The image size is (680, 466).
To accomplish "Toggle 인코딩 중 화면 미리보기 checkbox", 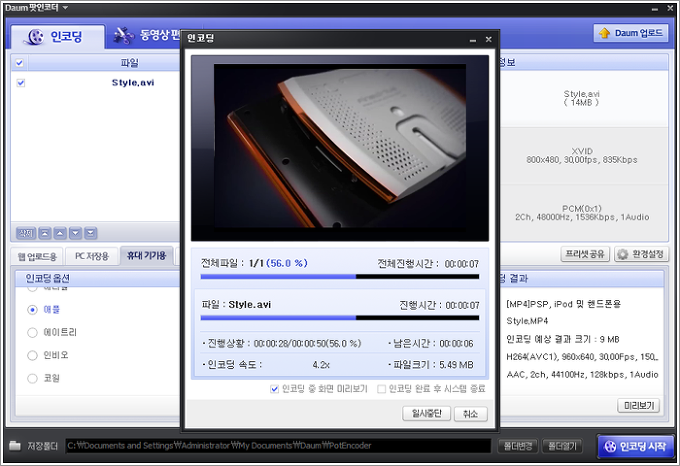I will (274, 389).
